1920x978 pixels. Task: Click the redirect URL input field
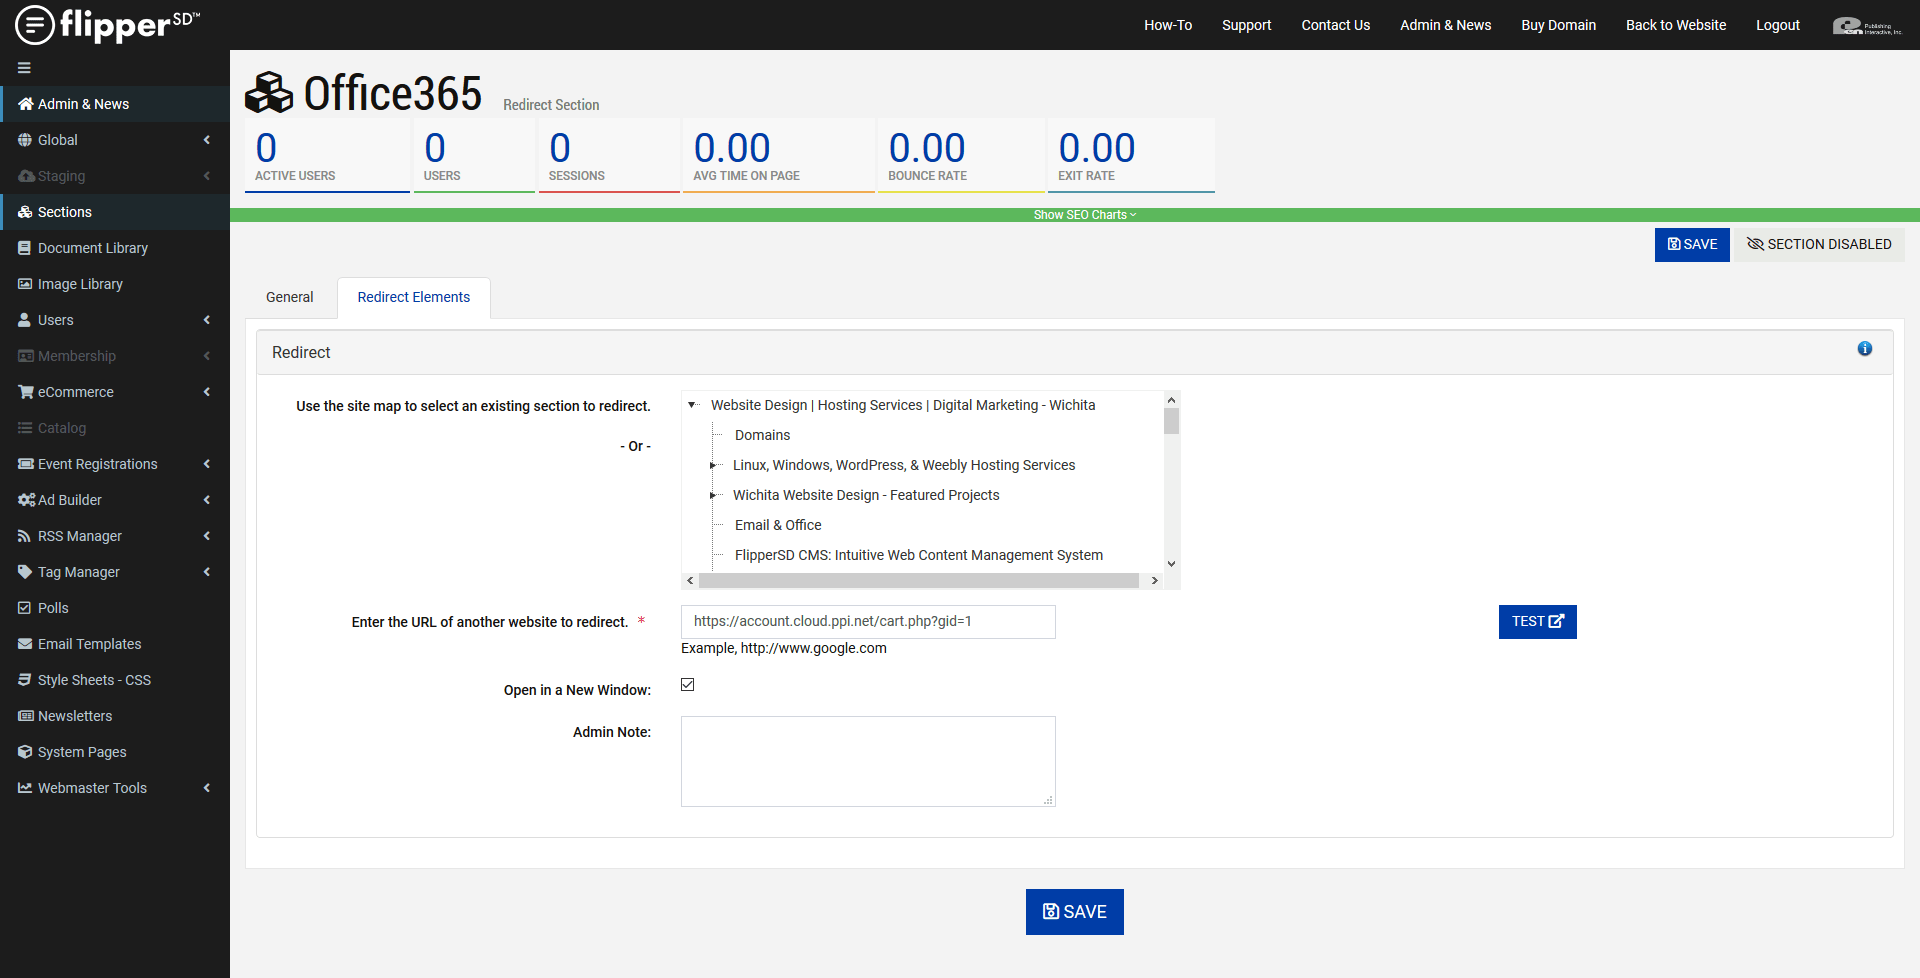(x=868, y=622)
